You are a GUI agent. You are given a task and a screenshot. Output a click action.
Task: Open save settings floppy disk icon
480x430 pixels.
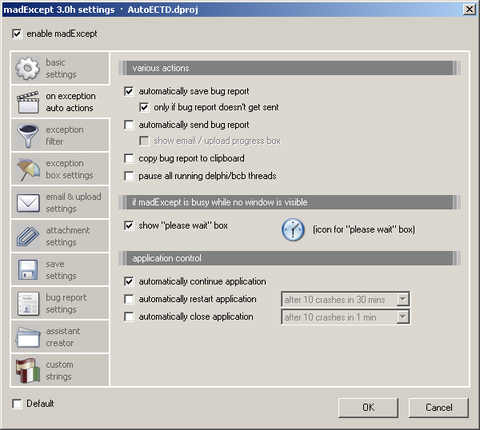[28, 270]
